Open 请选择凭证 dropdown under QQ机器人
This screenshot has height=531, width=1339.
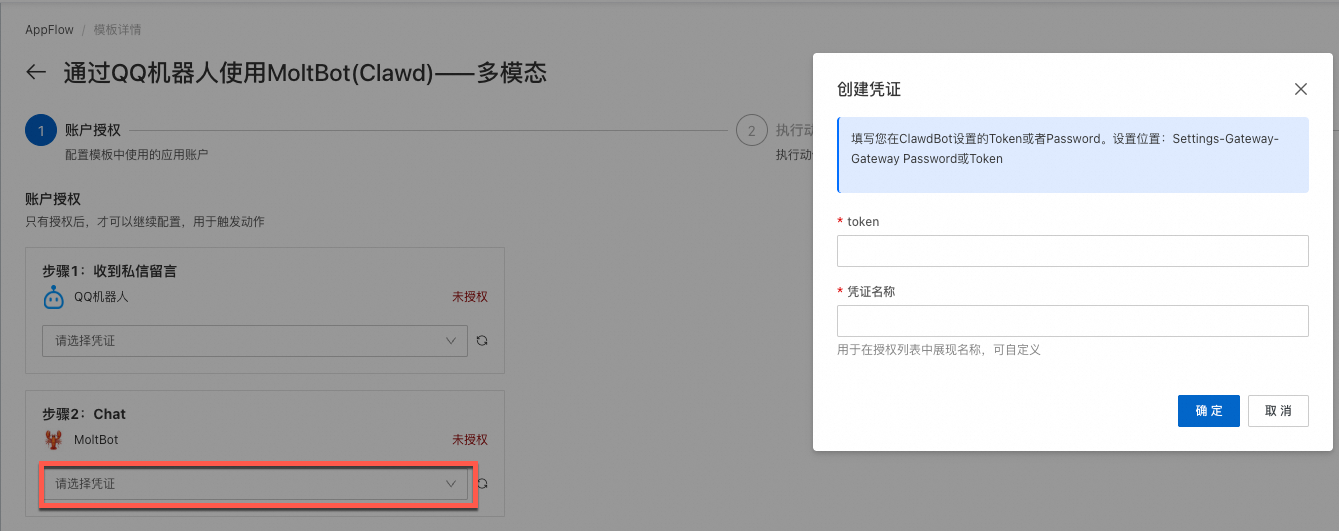[x=255, y=341]
